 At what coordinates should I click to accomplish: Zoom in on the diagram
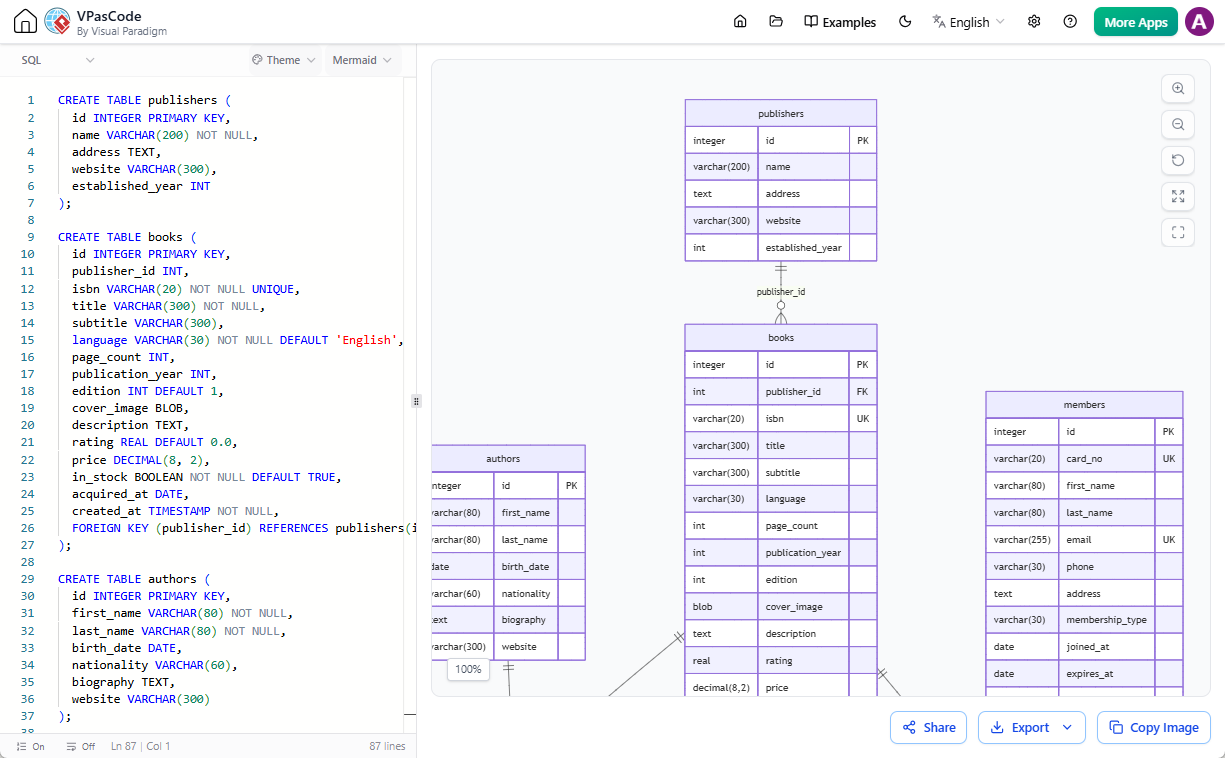(1178, 89)
